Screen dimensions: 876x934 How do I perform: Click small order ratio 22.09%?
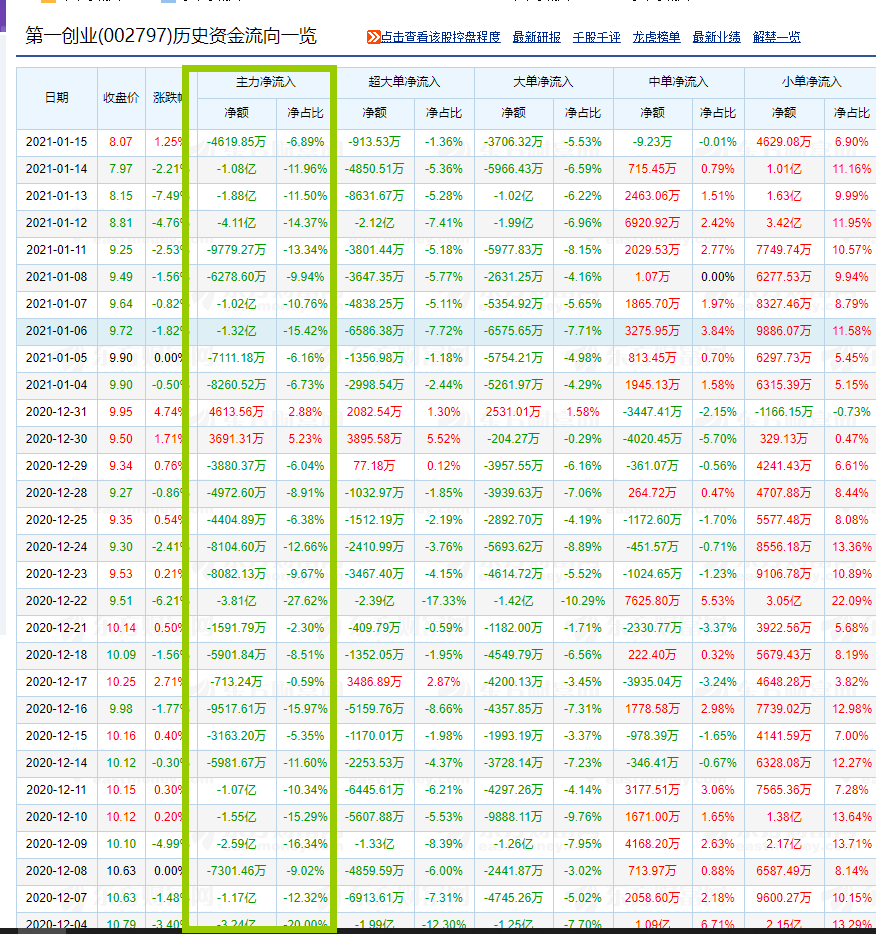coord(852,601)
